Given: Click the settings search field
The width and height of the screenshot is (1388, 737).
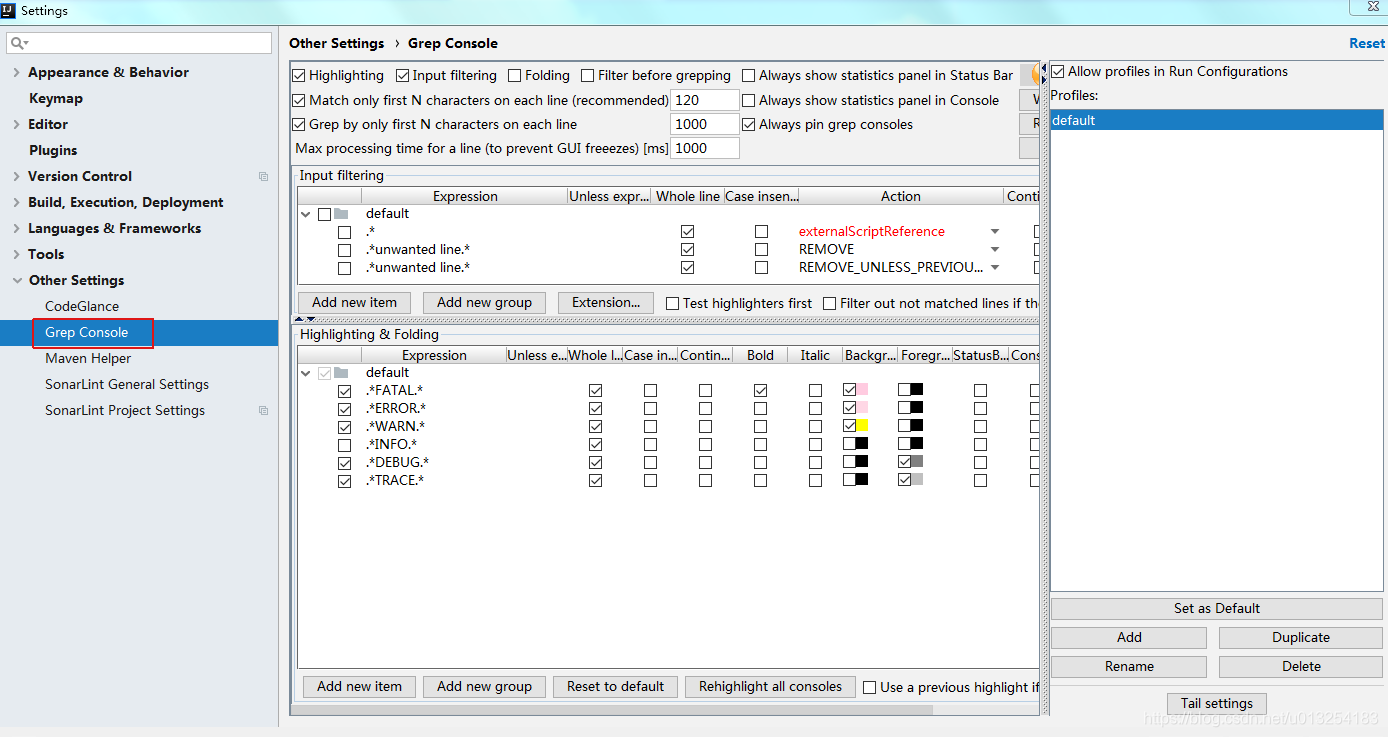Looking at the screenshot, I should point(139,43).
